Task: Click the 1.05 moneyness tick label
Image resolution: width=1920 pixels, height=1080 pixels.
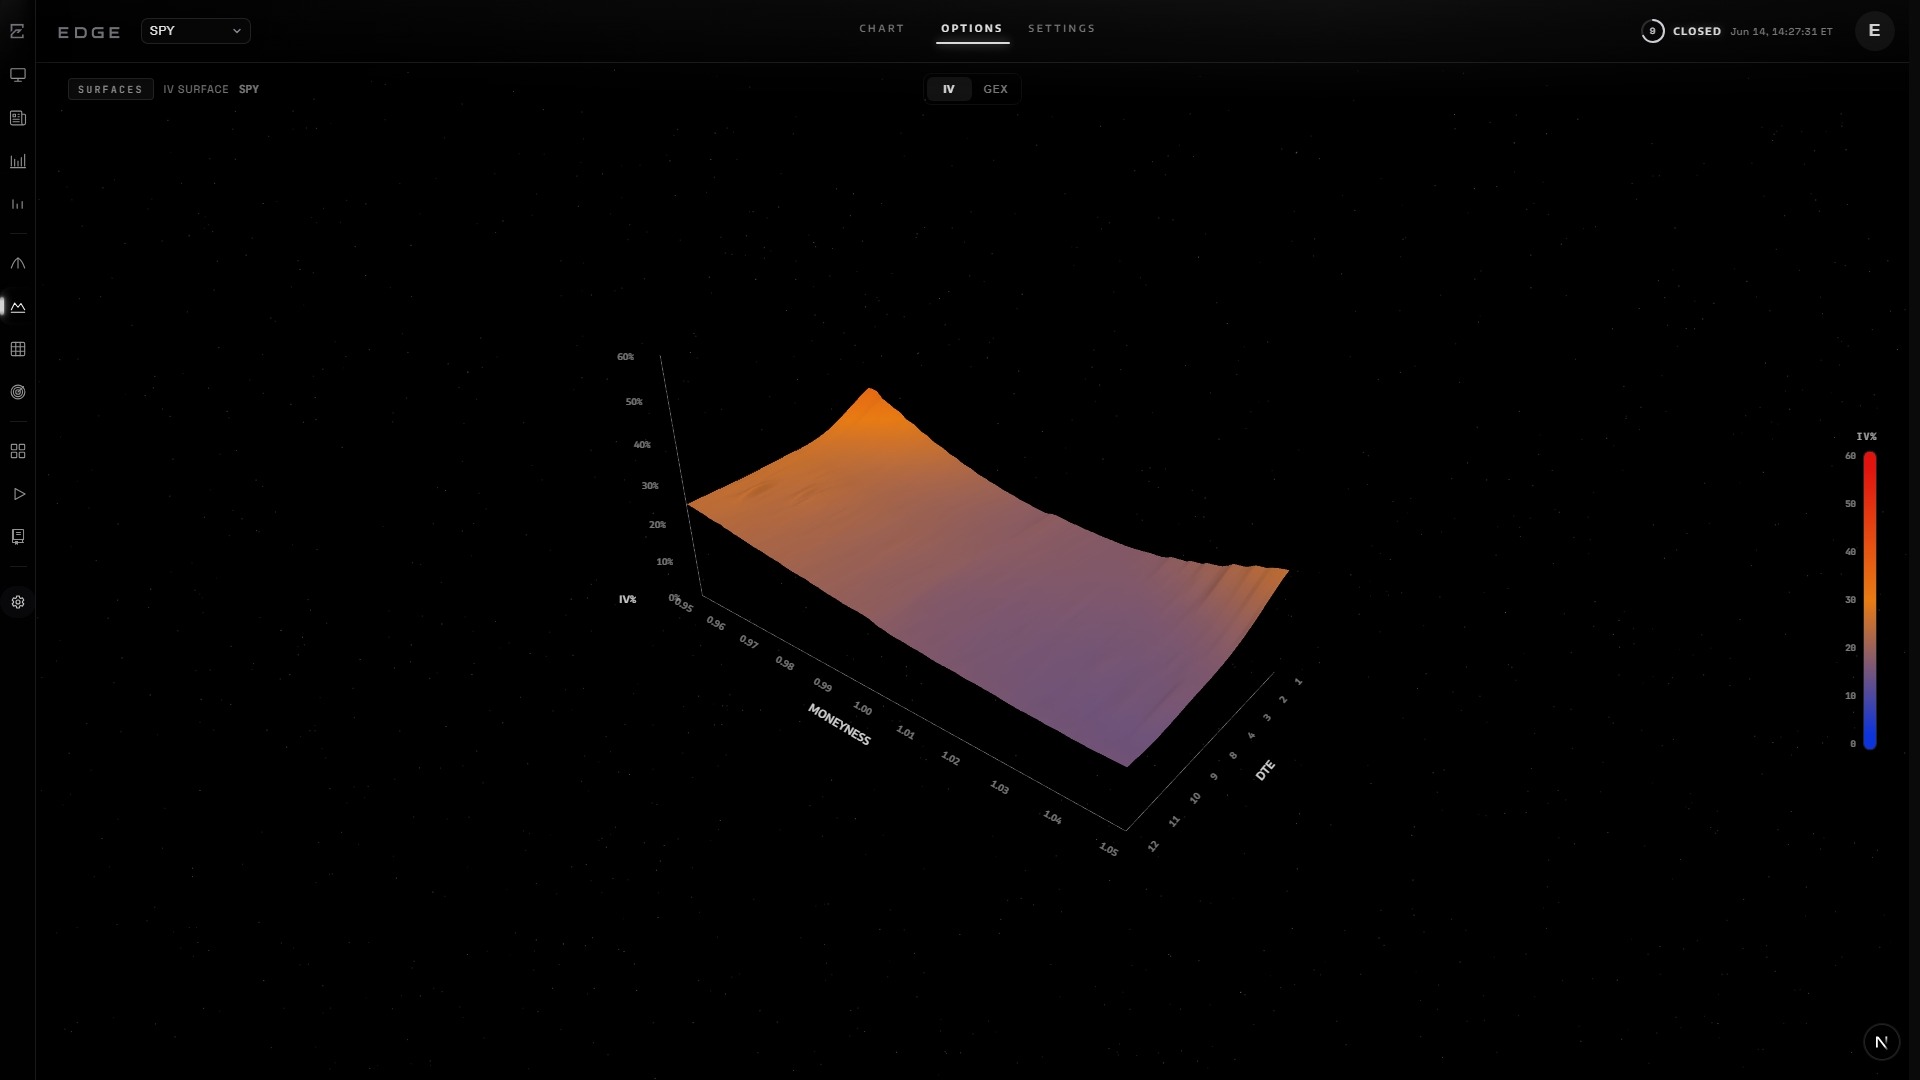Action: click(1108, 849)
